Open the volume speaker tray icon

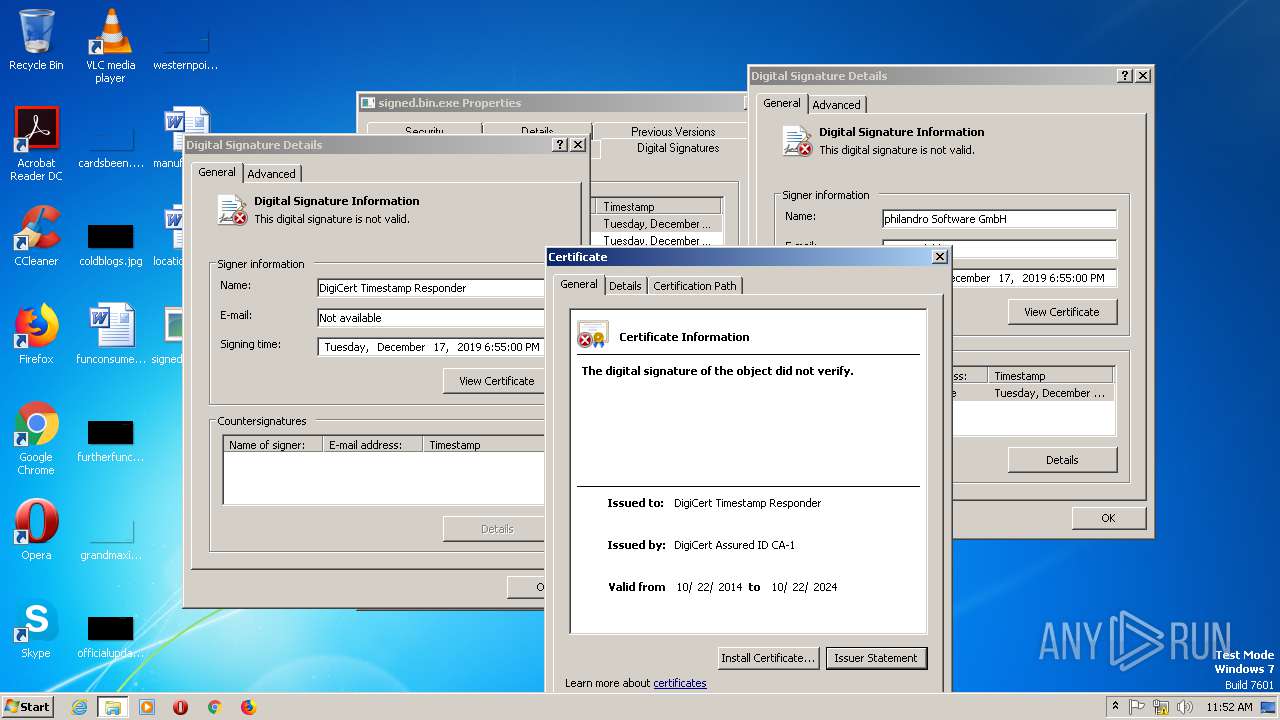point(1185,707)
